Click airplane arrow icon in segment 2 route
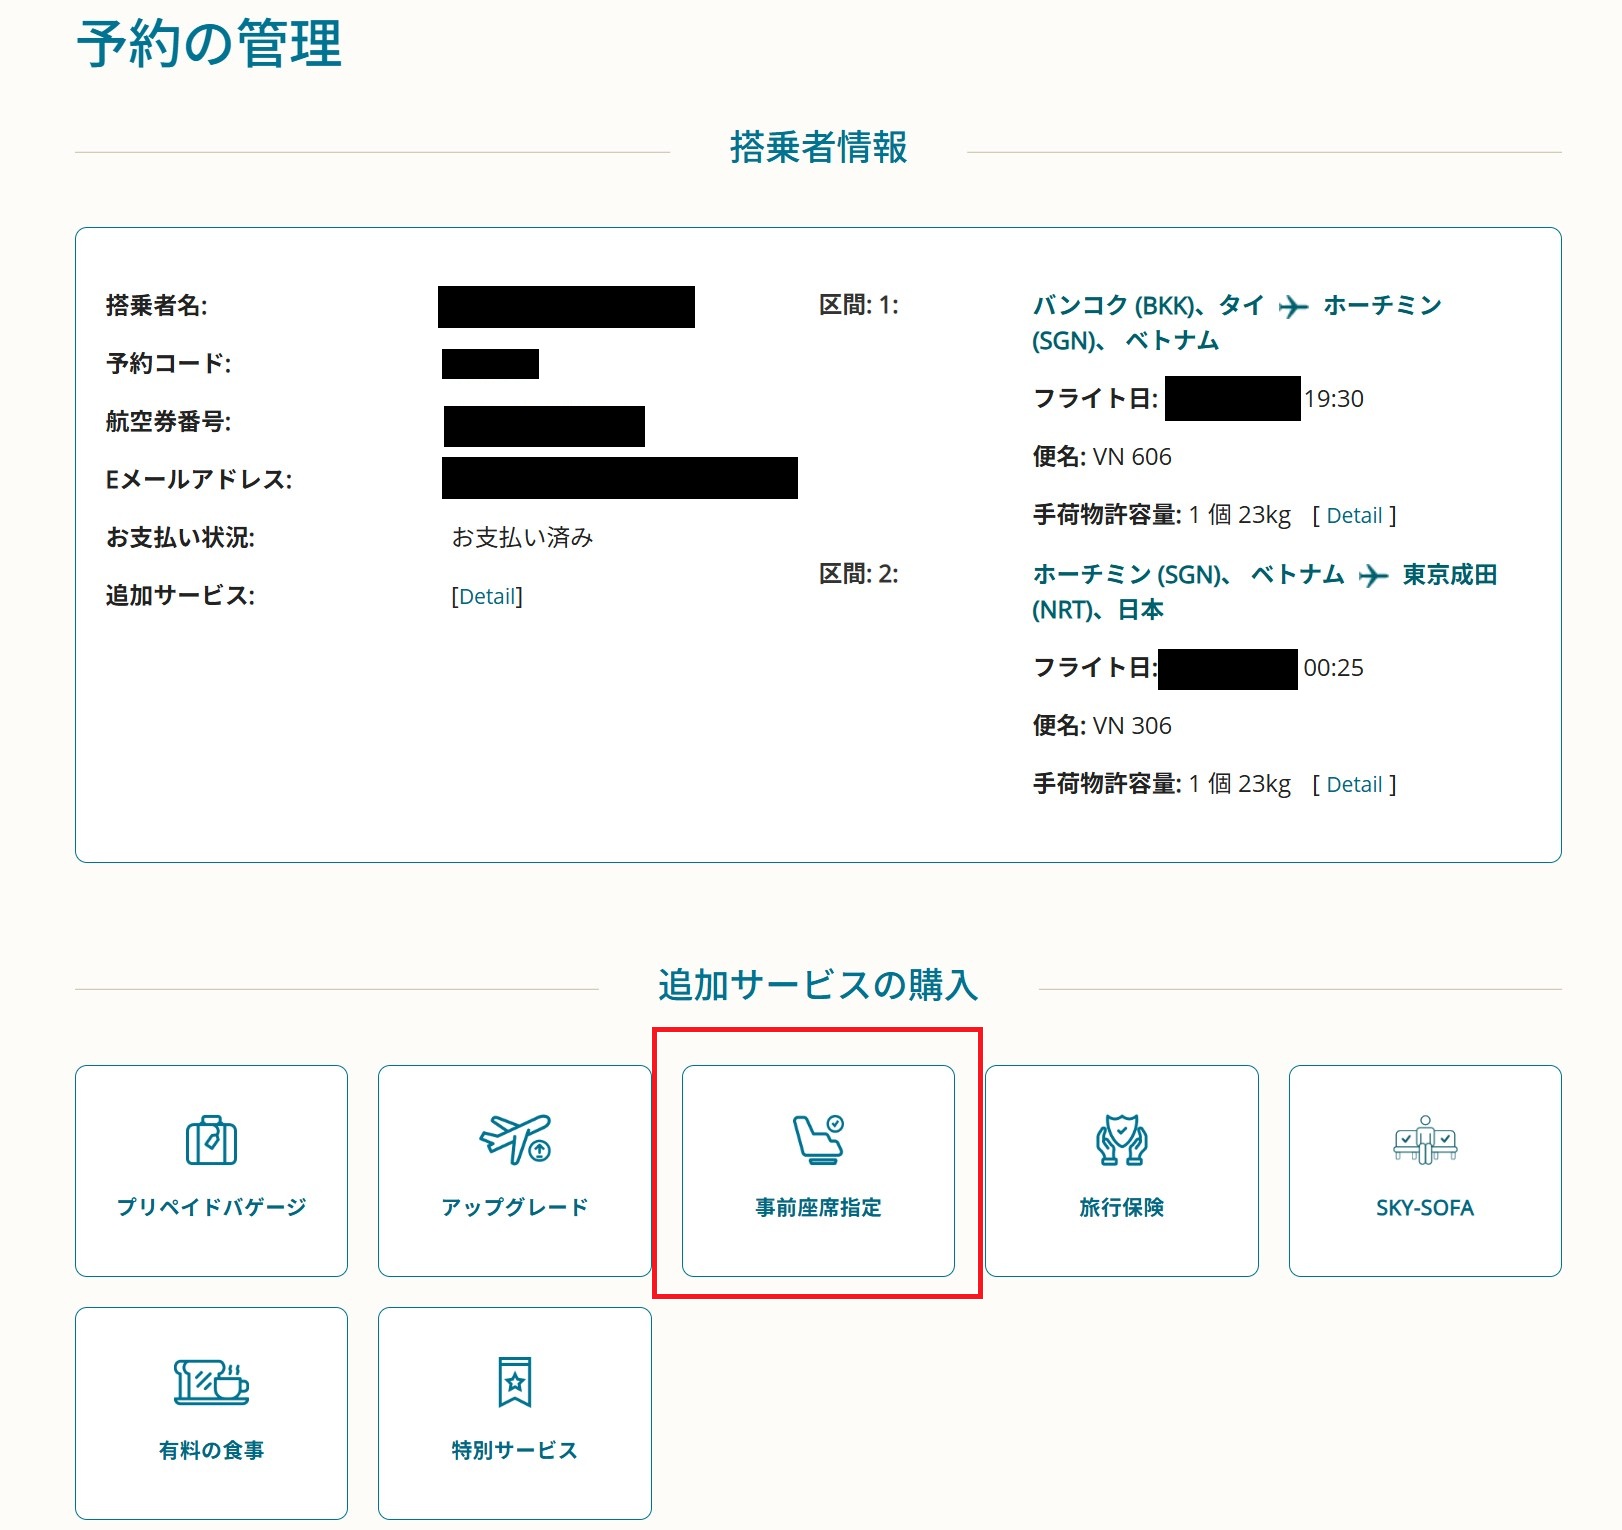Viewport: 1622px width, 1530px height. coord(1373,575)
